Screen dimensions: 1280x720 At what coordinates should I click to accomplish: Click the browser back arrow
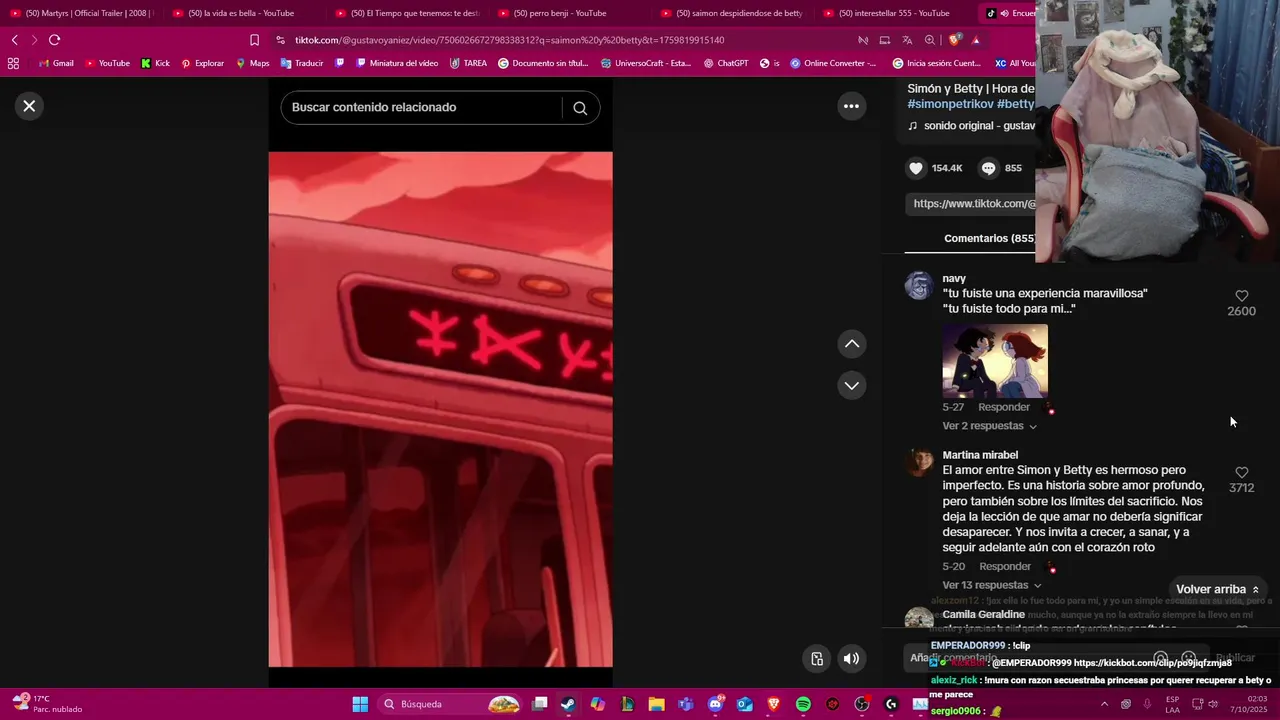pyautogui.click(x=14, y=40)
